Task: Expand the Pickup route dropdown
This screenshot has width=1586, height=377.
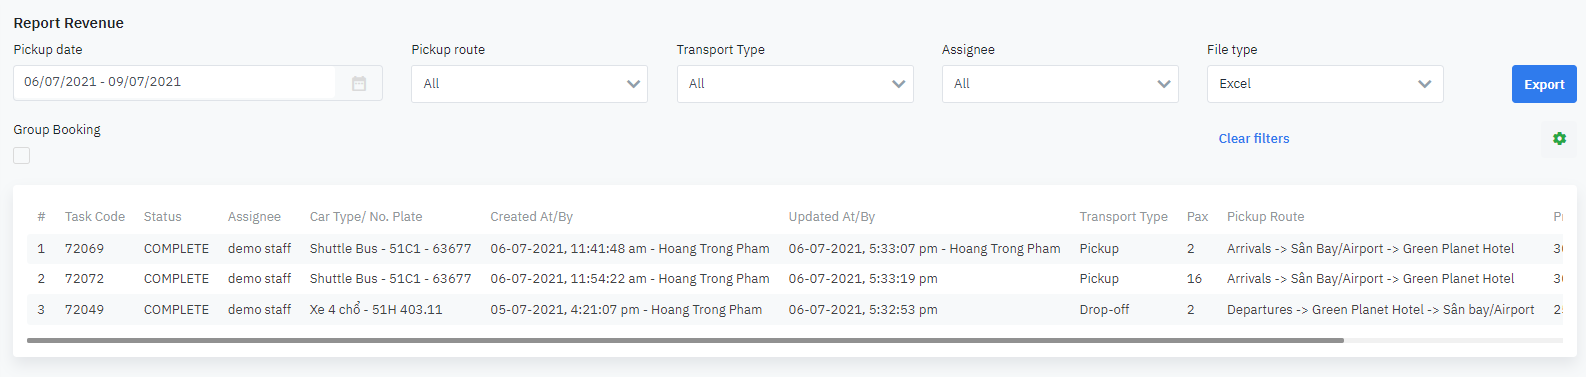Action: [x=529, y=84]
